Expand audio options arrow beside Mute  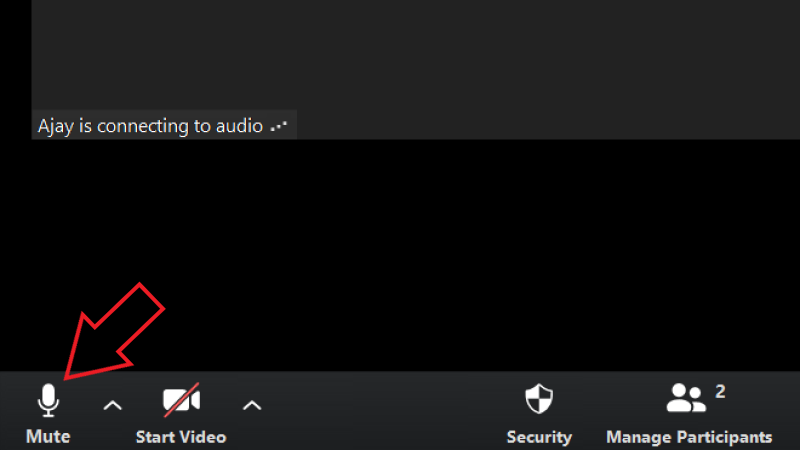[x=112, y=406]
